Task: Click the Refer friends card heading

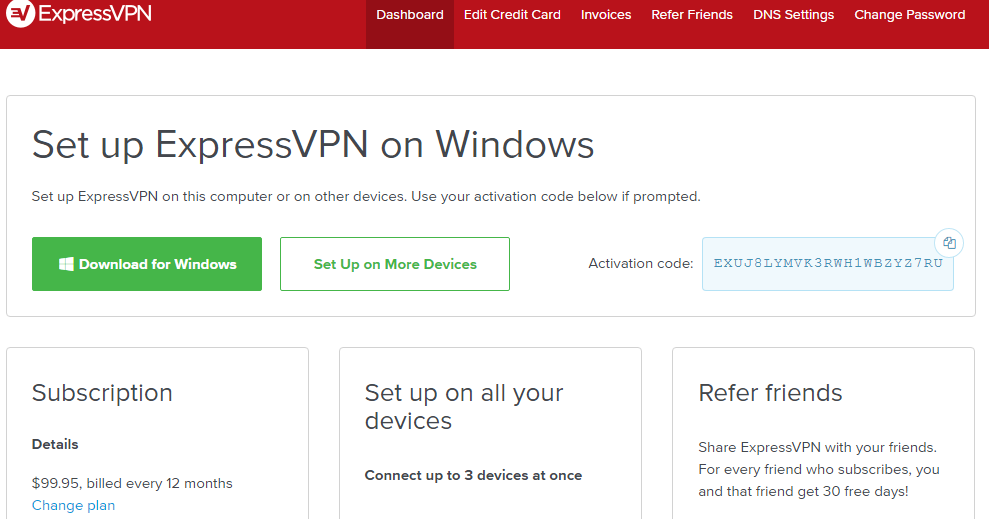Action: [x=770, y=393]
